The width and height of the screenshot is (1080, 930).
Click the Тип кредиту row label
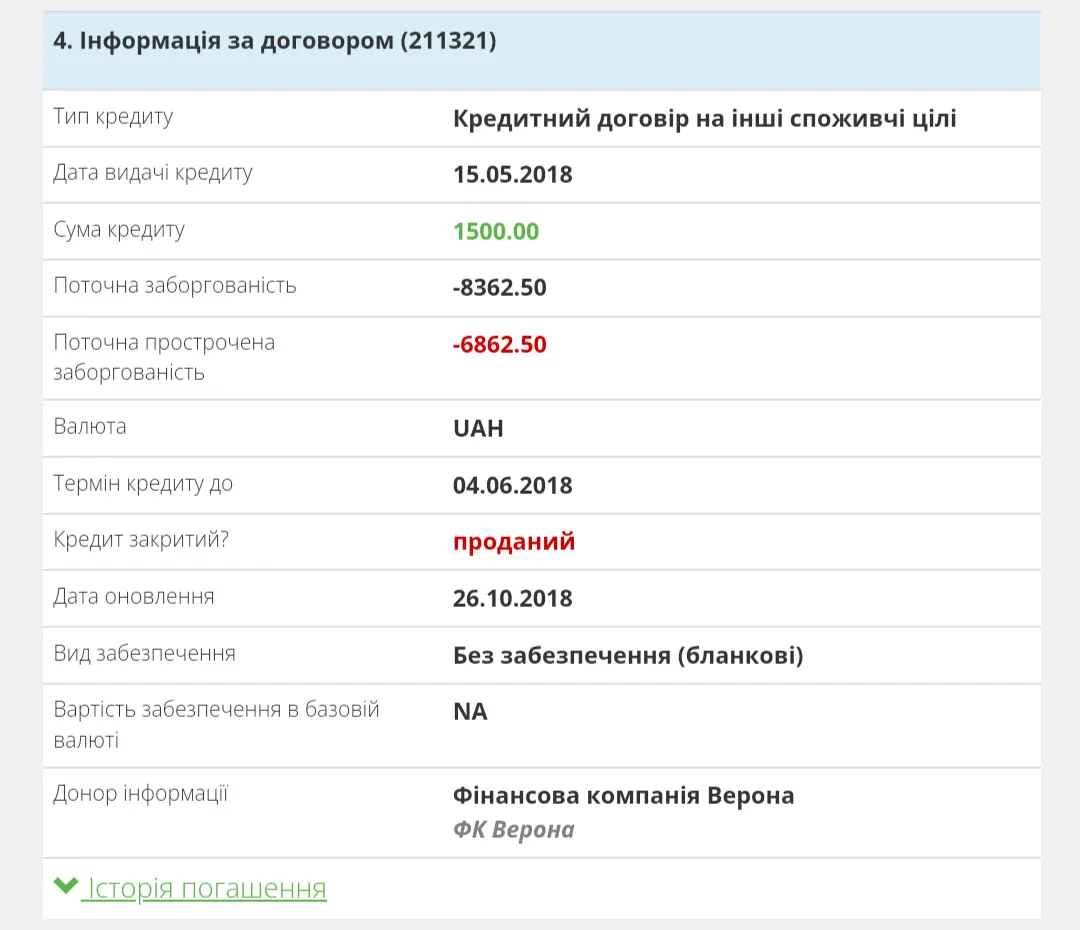click(113, 117)
